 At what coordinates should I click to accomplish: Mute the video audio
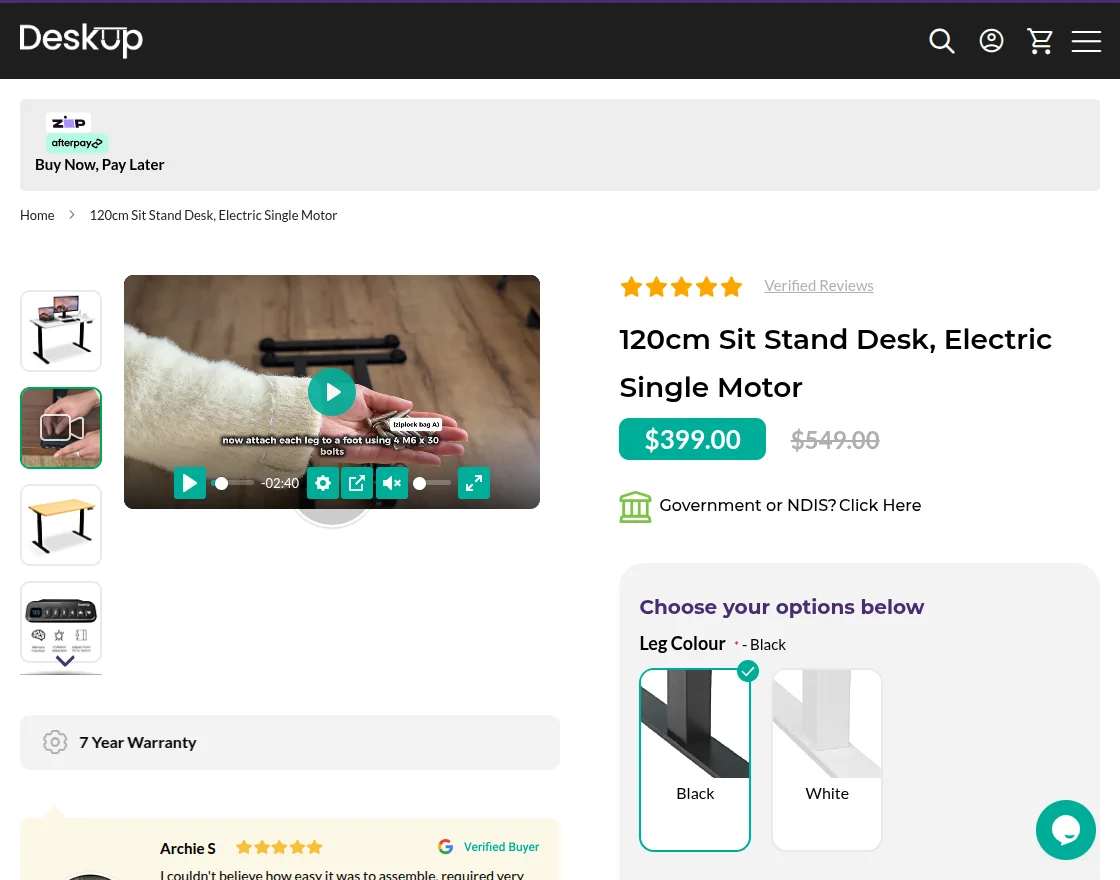(392, 483)
